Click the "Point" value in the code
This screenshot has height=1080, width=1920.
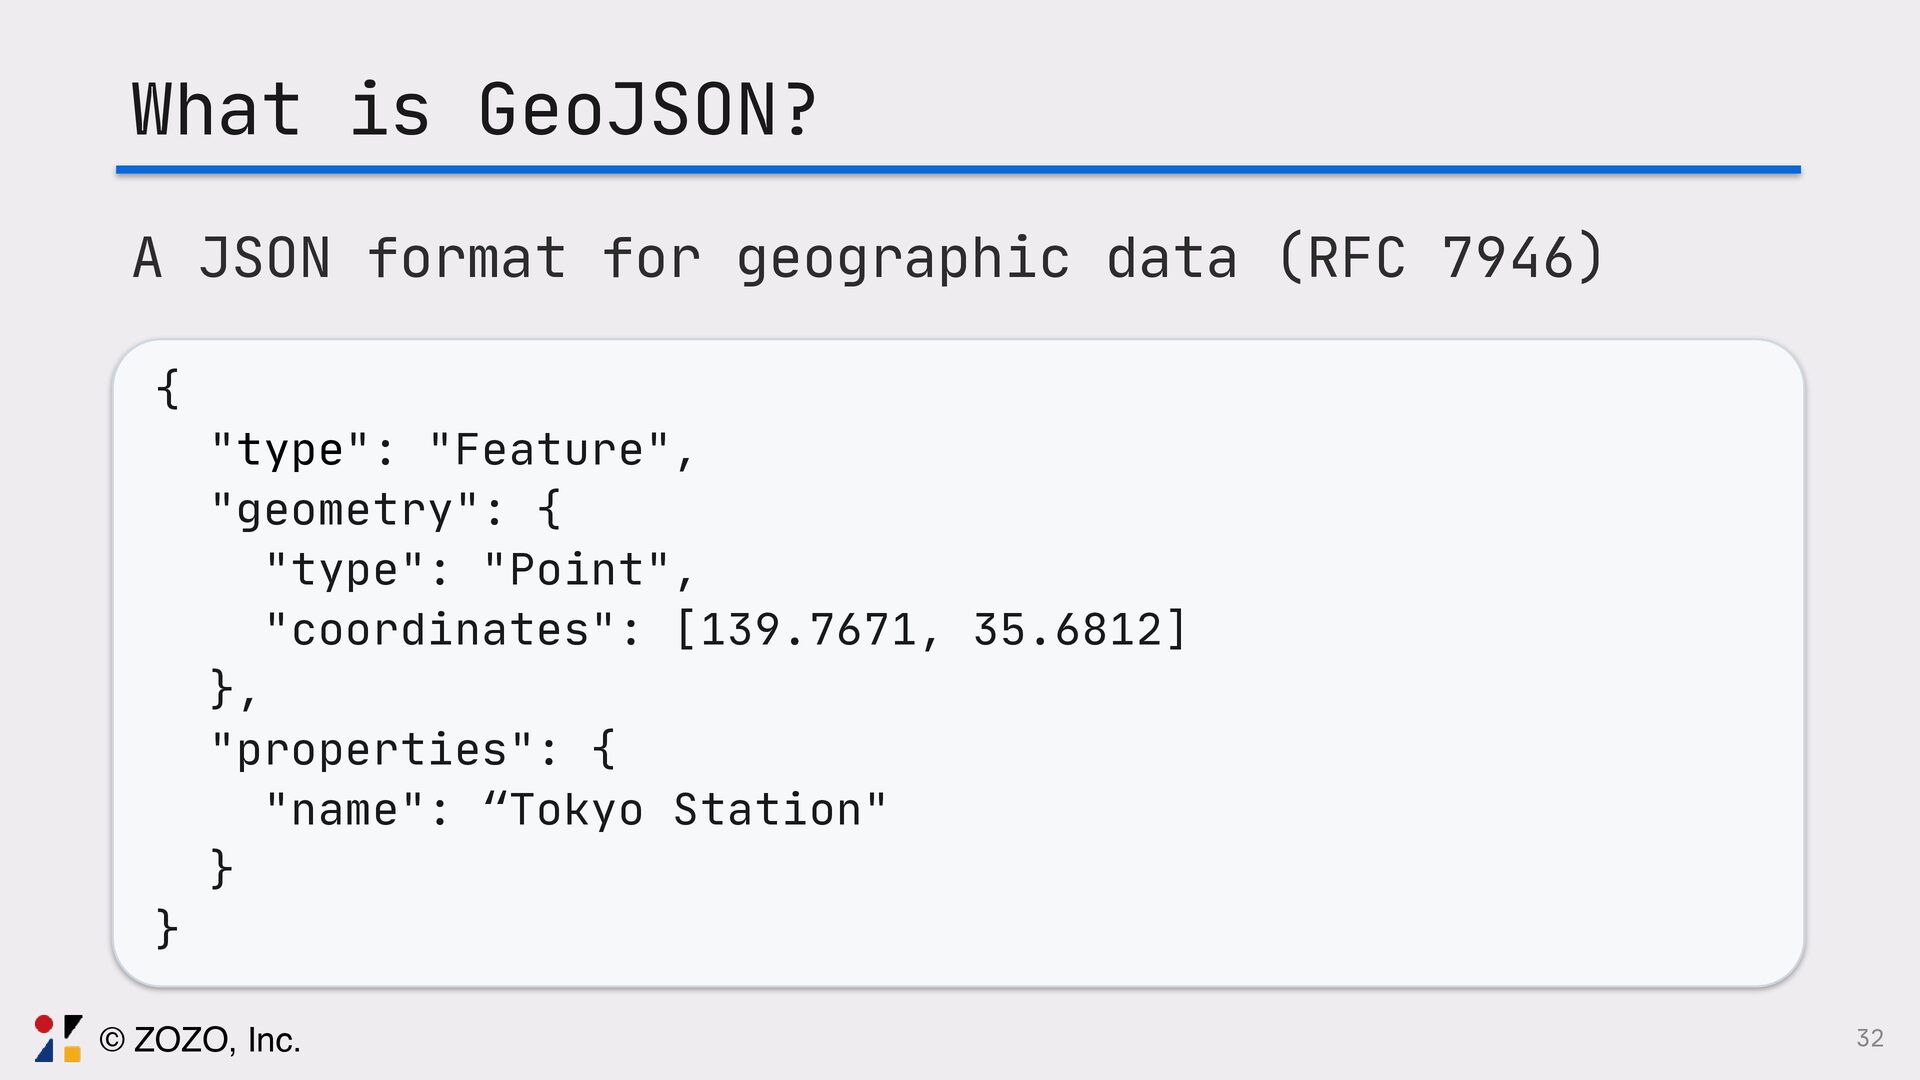click(x=575, y=570)
